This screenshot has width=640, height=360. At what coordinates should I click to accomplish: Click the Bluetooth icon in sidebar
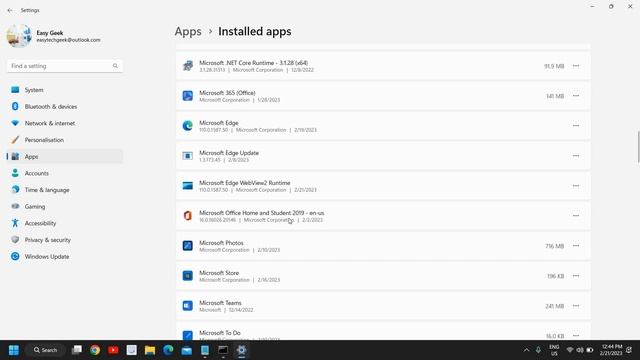point(15,106)
